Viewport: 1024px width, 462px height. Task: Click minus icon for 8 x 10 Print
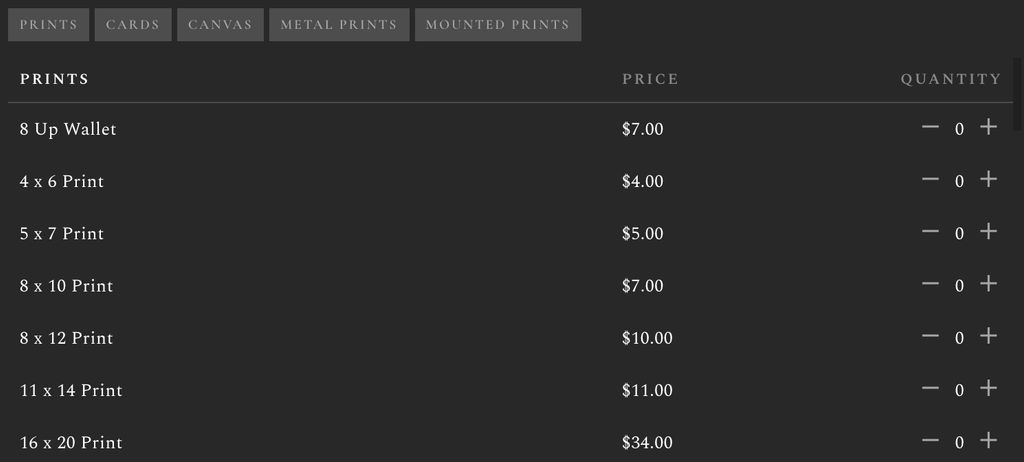(x=930, y=284)
